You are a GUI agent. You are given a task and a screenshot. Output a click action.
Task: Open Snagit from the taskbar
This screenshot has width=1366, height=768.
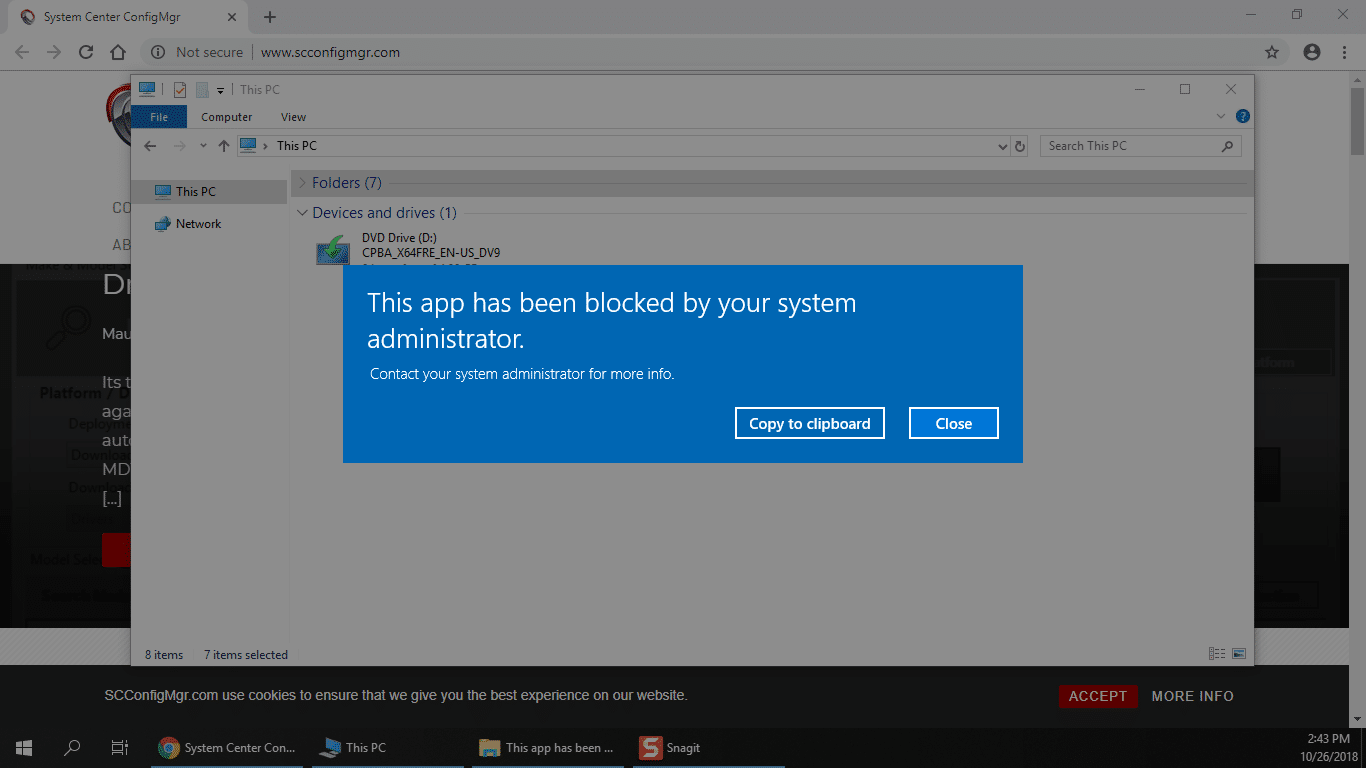click(x=671, y=748)
